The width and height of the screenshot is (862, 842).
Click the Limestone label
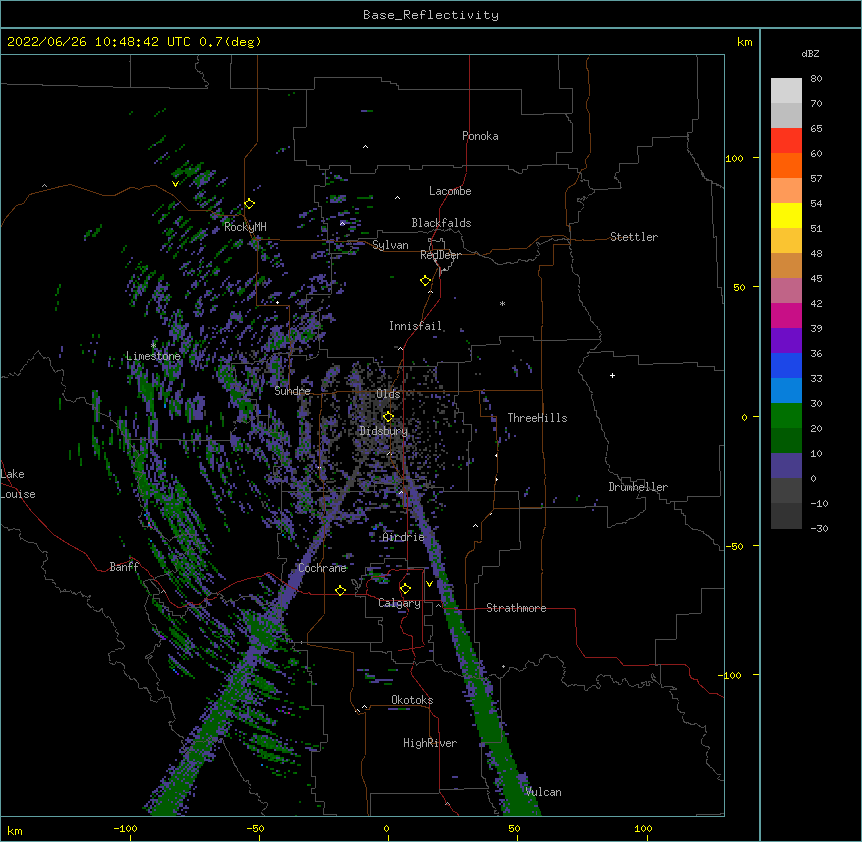coord(153,356)
